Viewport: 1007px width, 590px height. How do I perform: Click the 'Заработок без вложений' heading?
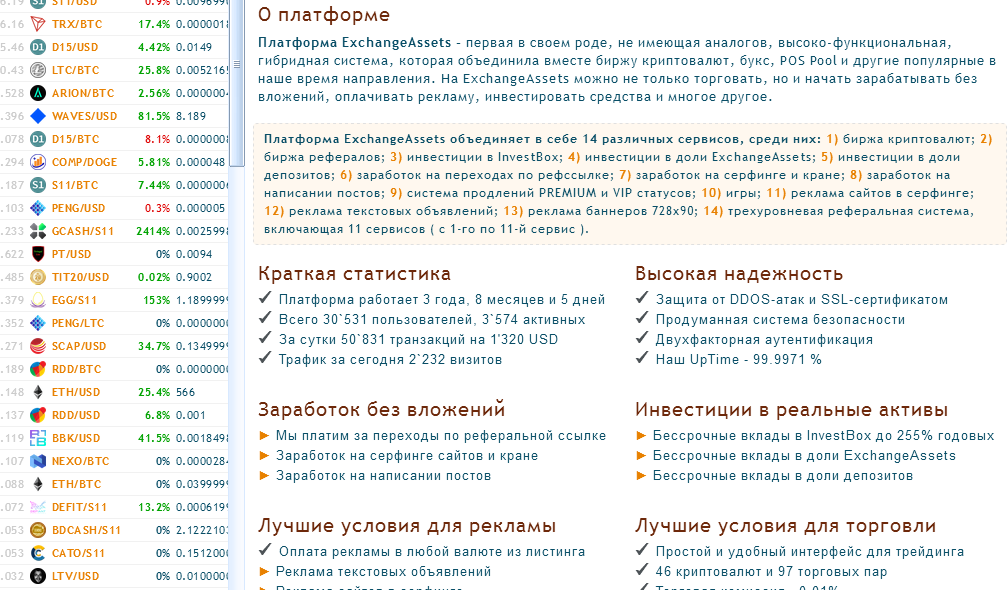pos(381,409)
